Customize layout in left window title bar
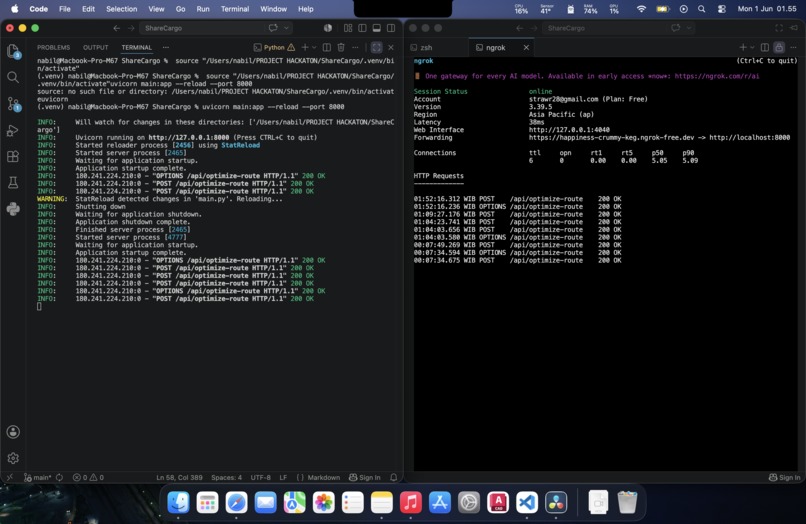Screen dimensions: 806x524 point(348,28)
